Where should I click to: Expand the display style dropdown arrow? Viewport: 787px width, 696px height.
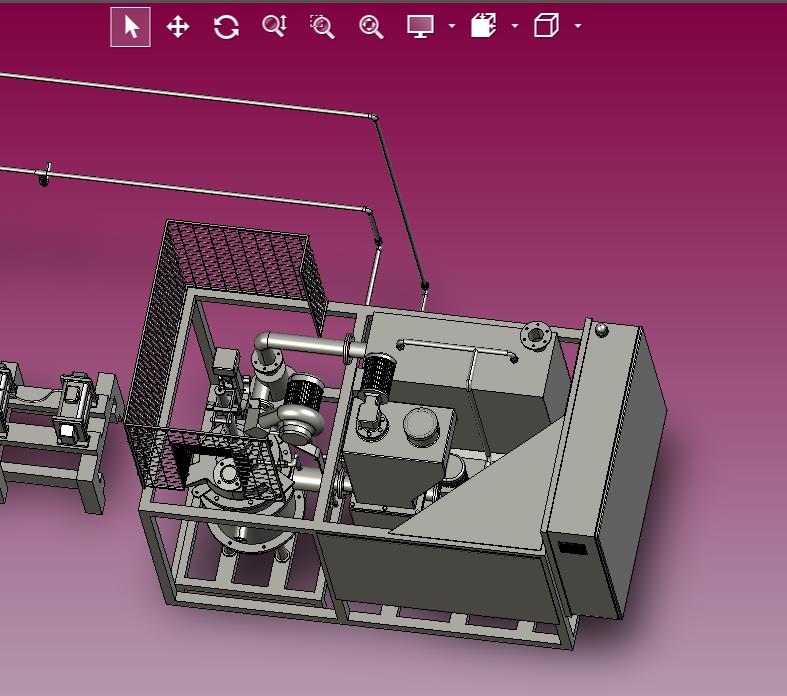pyautogui.click(x=452, y=26)
